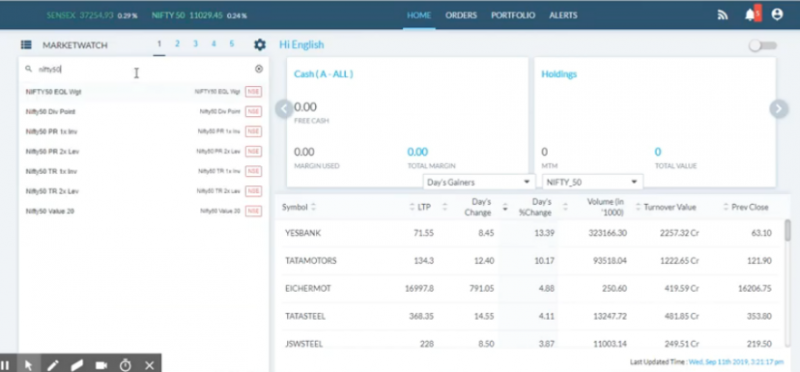Screen dimensions: 800x372
Task: Go to previous dashboard card
Action: click(x=284, y=109)
